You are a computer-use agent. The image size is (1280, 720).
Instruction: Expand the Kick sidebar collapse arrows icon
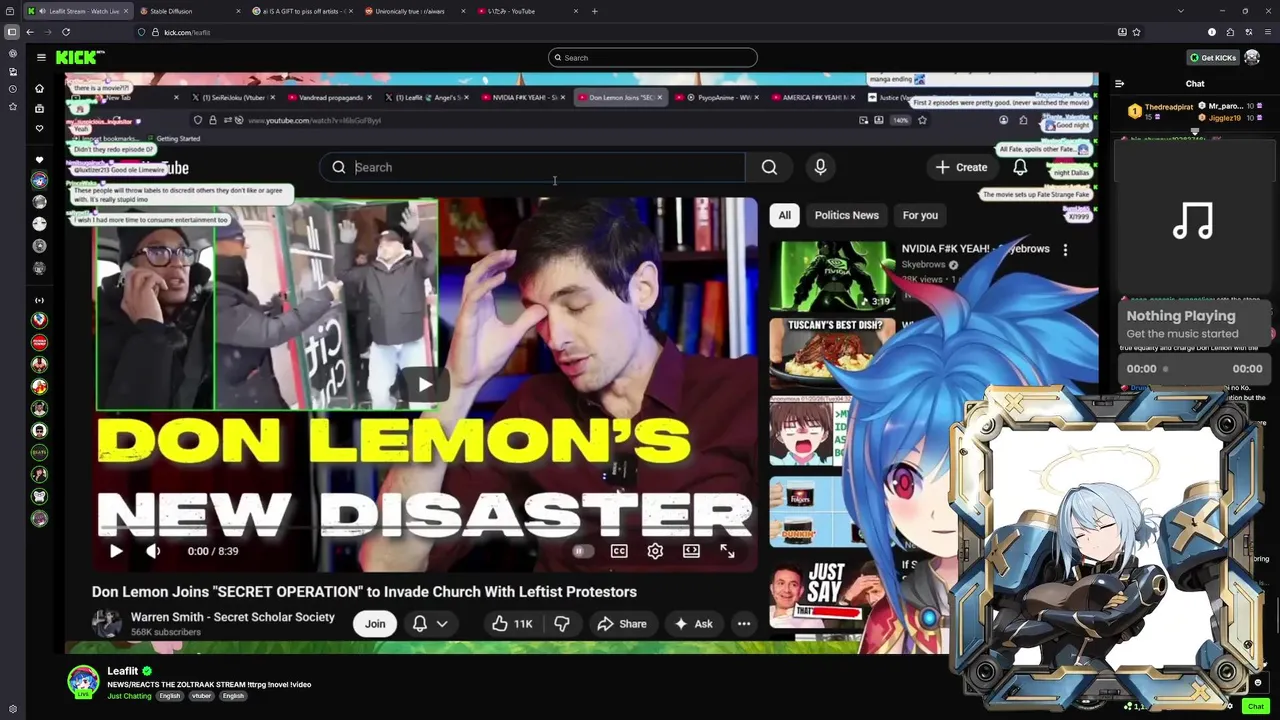click(x=39, y=300)
